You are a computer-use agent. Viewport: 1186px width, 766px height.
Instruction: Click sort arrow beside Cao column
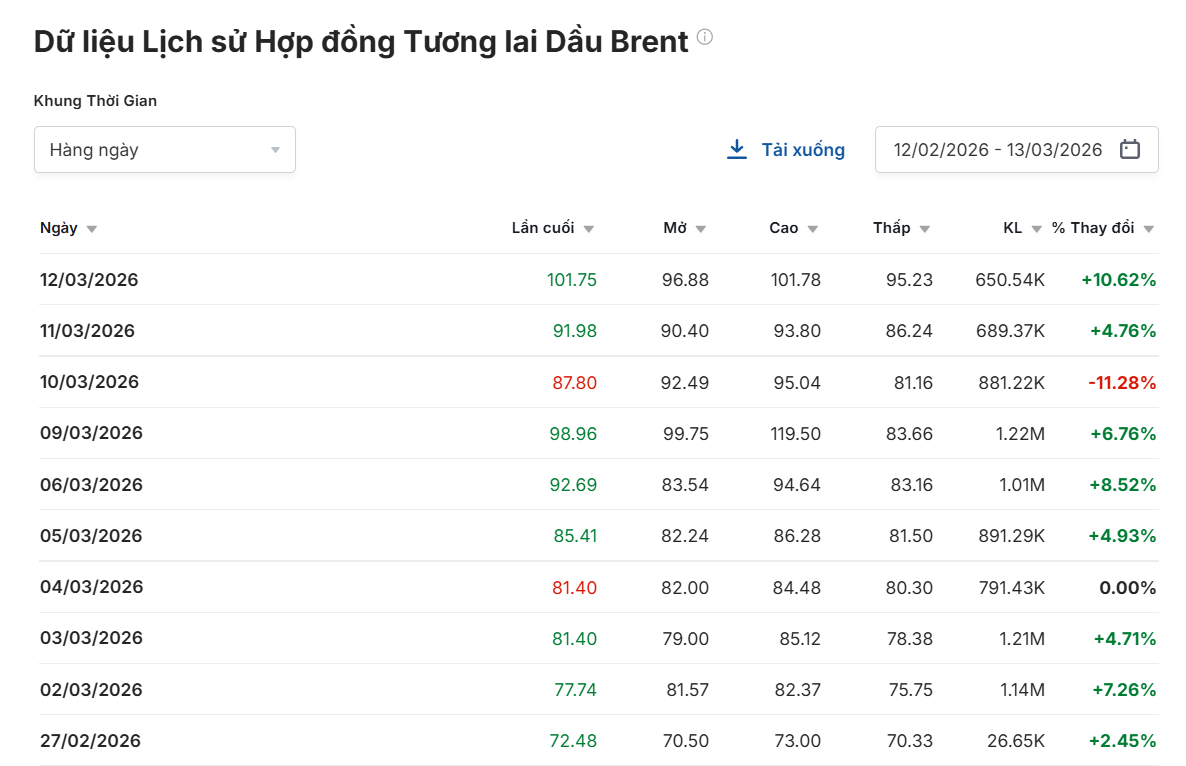(813, 229)
